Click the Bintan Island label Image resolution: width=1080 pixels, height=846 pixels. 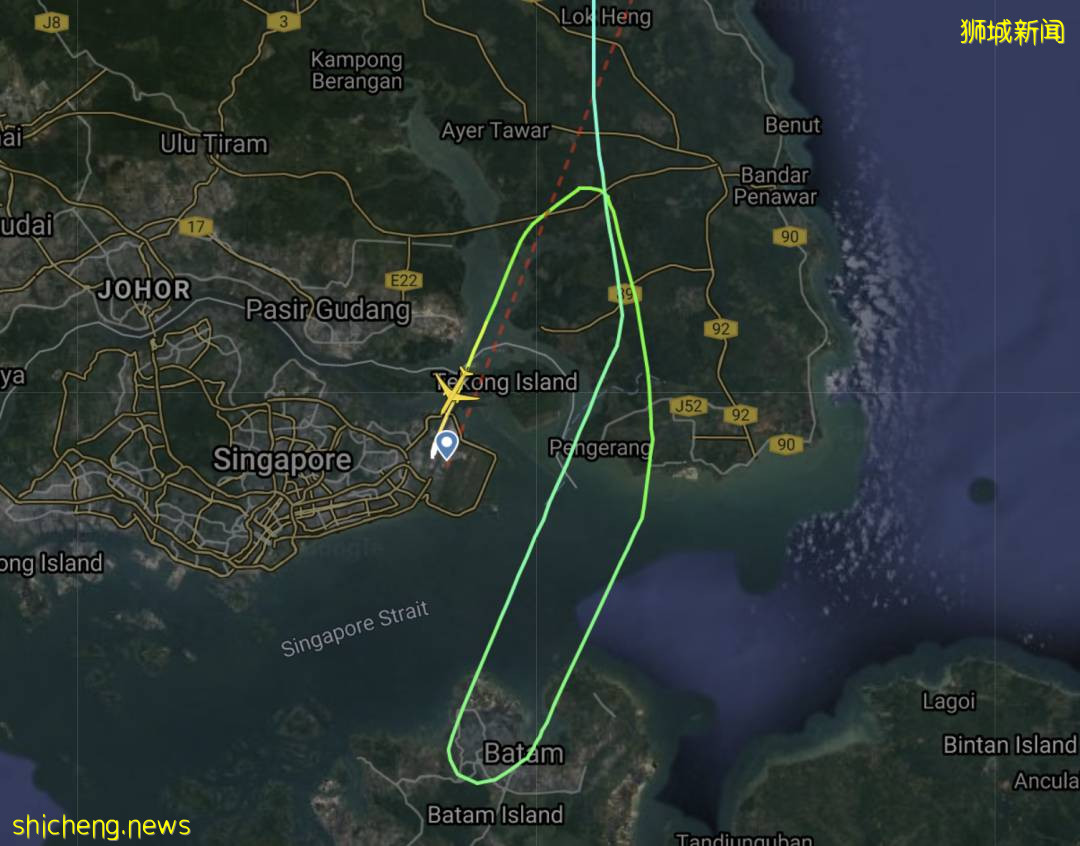[x=1009, y=745]
